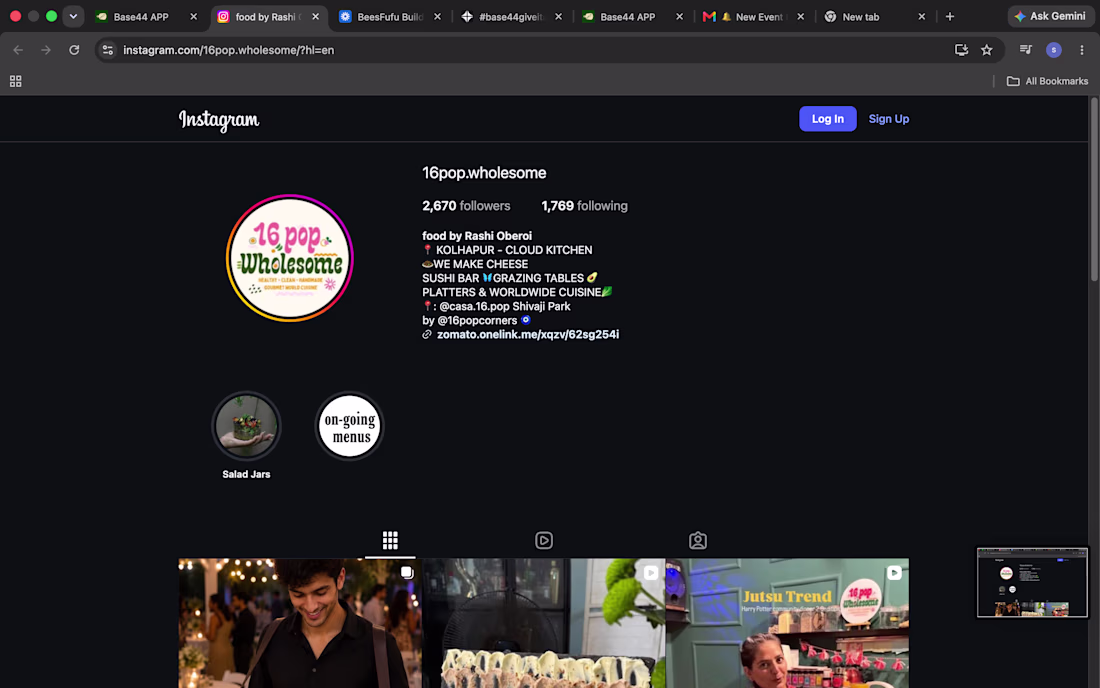This screenshot has height=688, width=1100.
Task: Switch to the Reels tab icon
Action: [544, 540]
